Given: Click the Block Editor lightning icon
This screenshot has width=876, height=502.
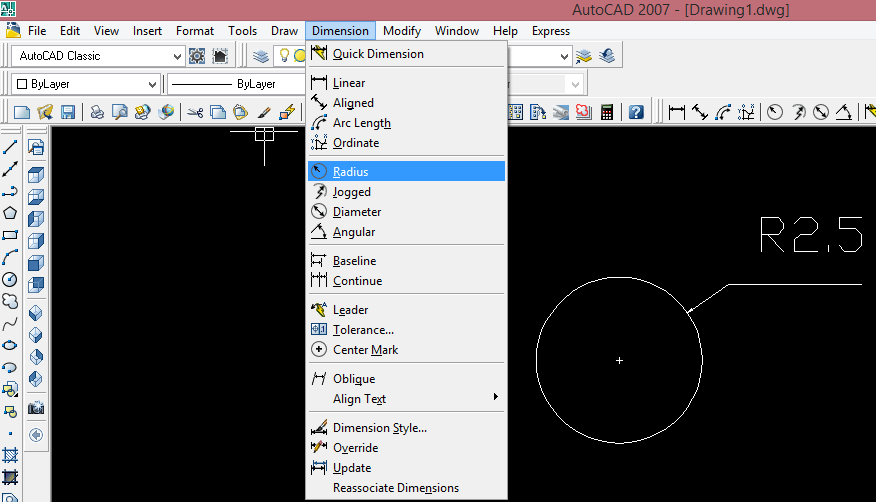Looking at the screenshot, I should [287, 112].
